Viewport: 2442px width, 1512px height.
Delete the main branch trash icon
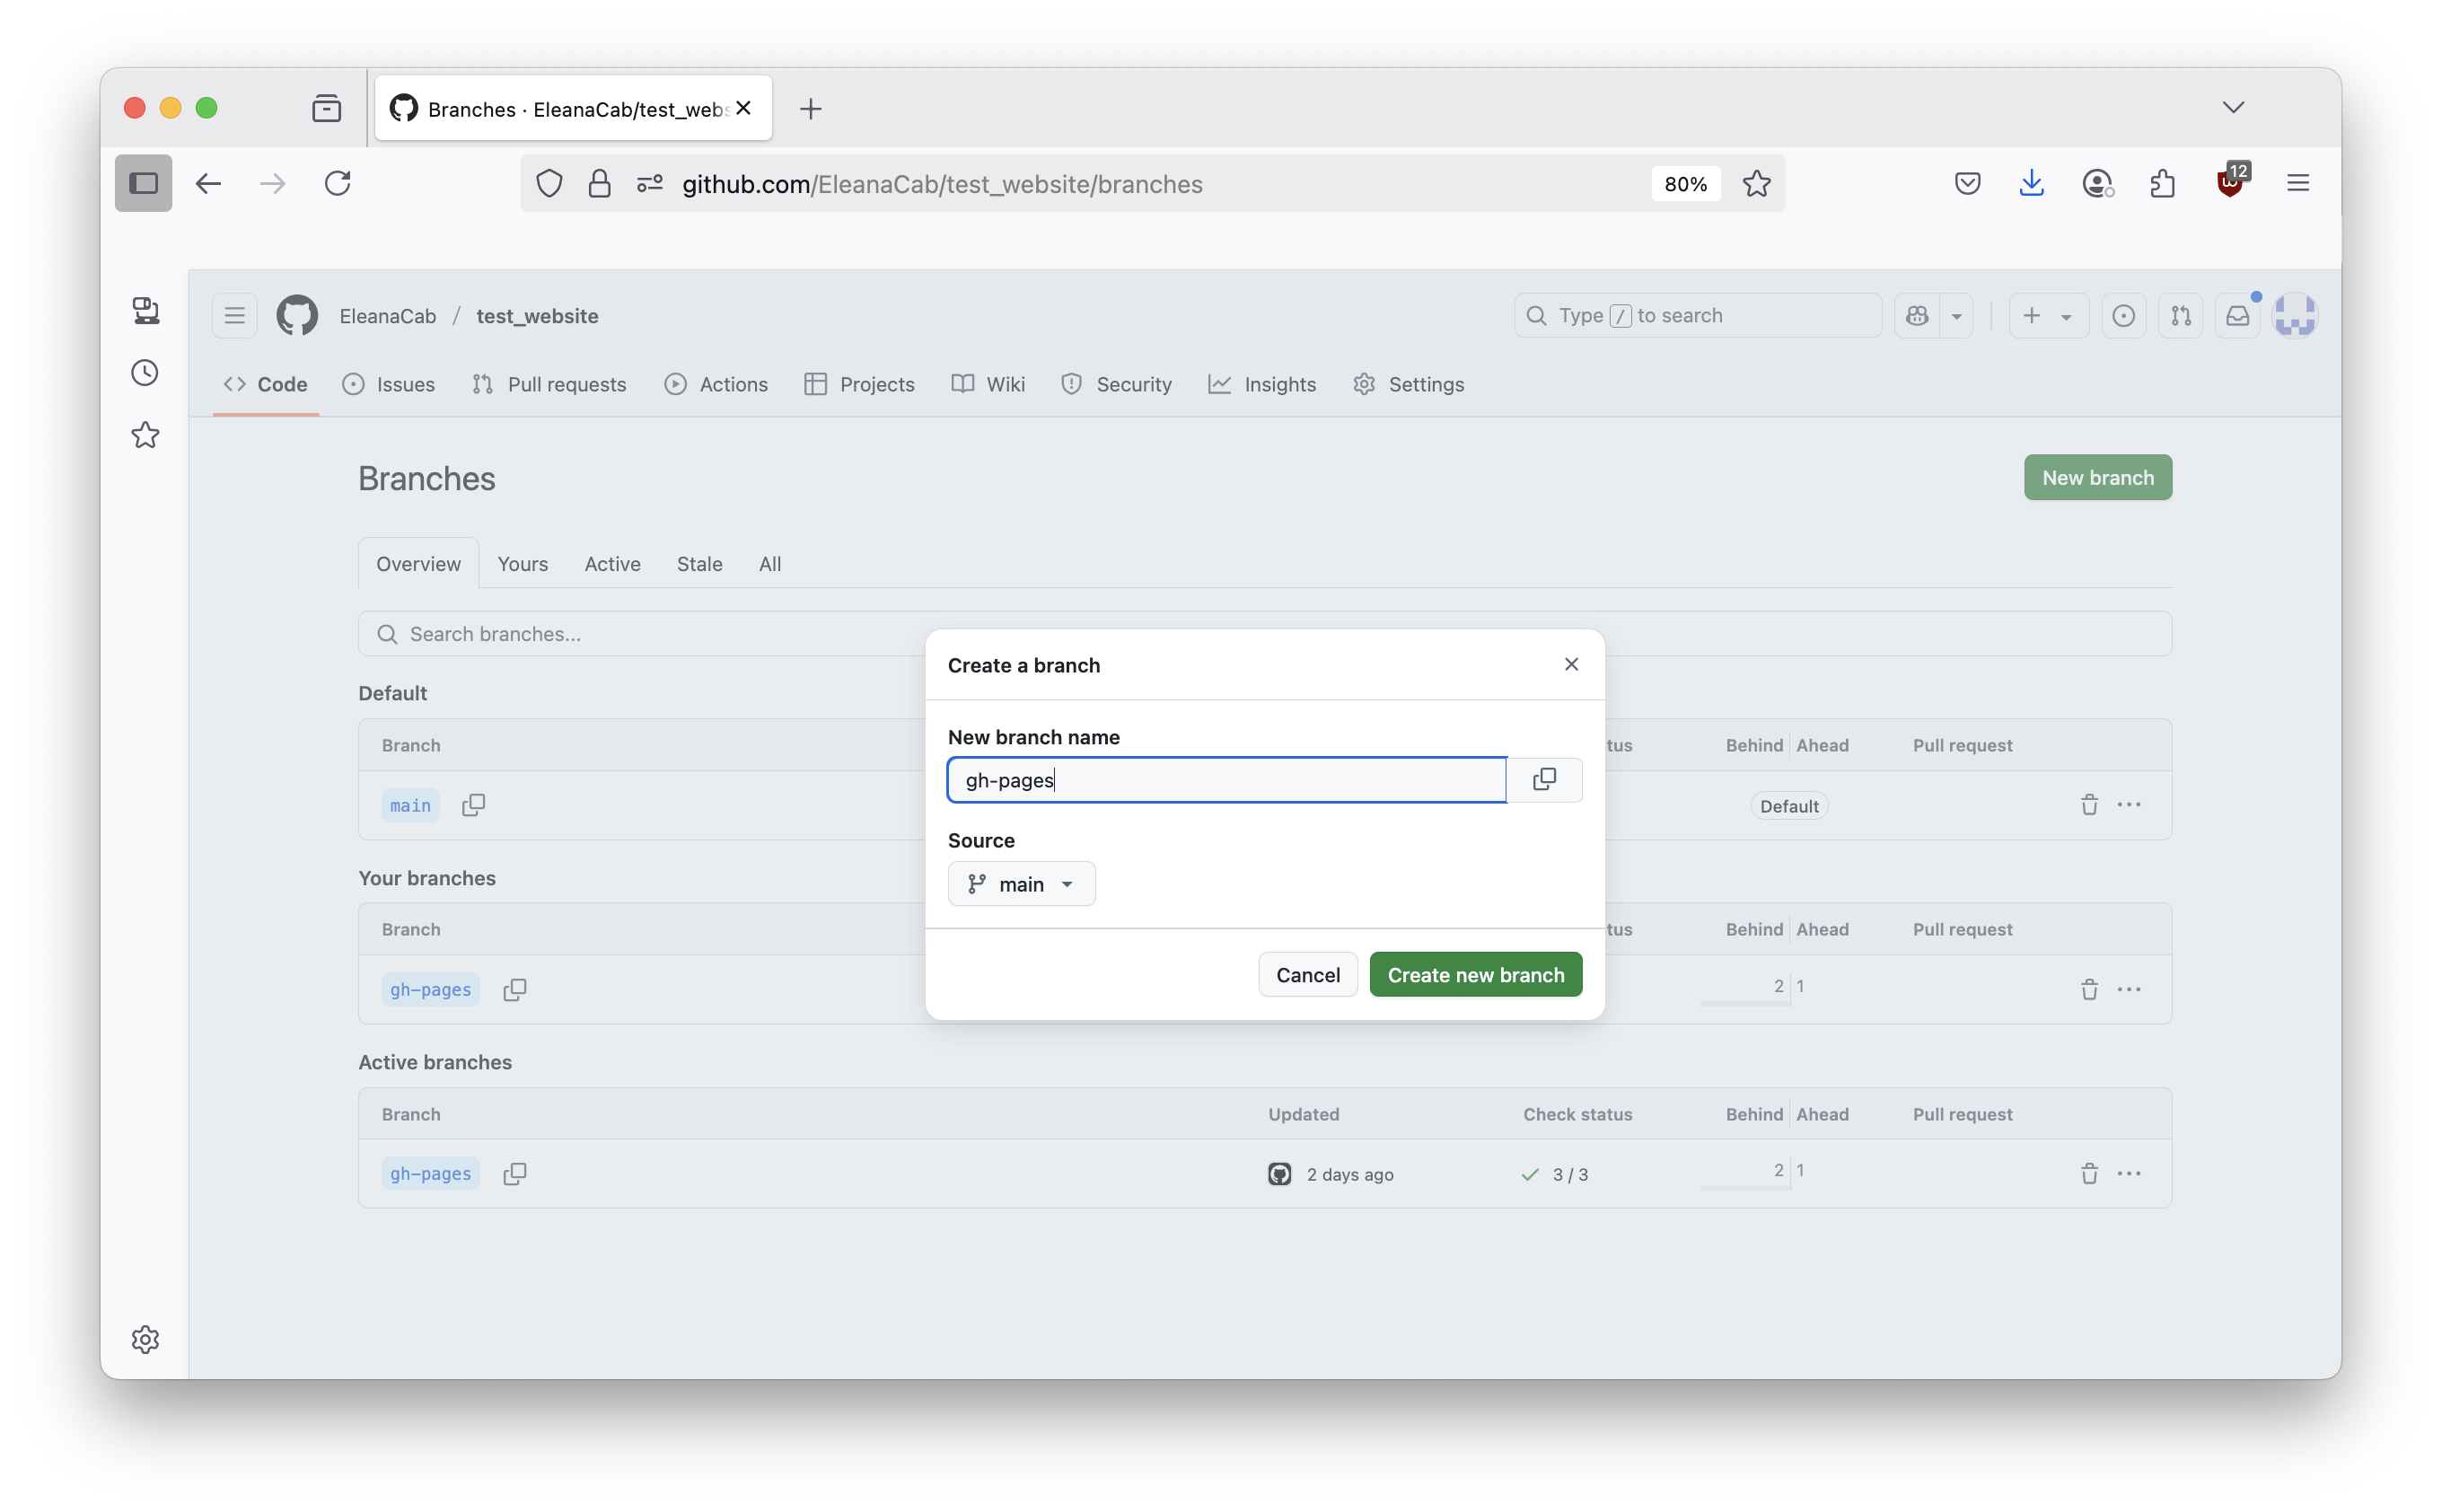pos(2089,805)
